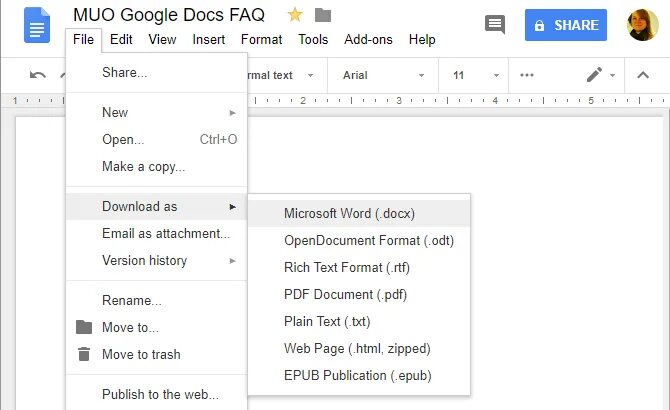The image size is (670, 410).
Task: Click the move-to-folder icon beside the title
Action: click(323, 15)
